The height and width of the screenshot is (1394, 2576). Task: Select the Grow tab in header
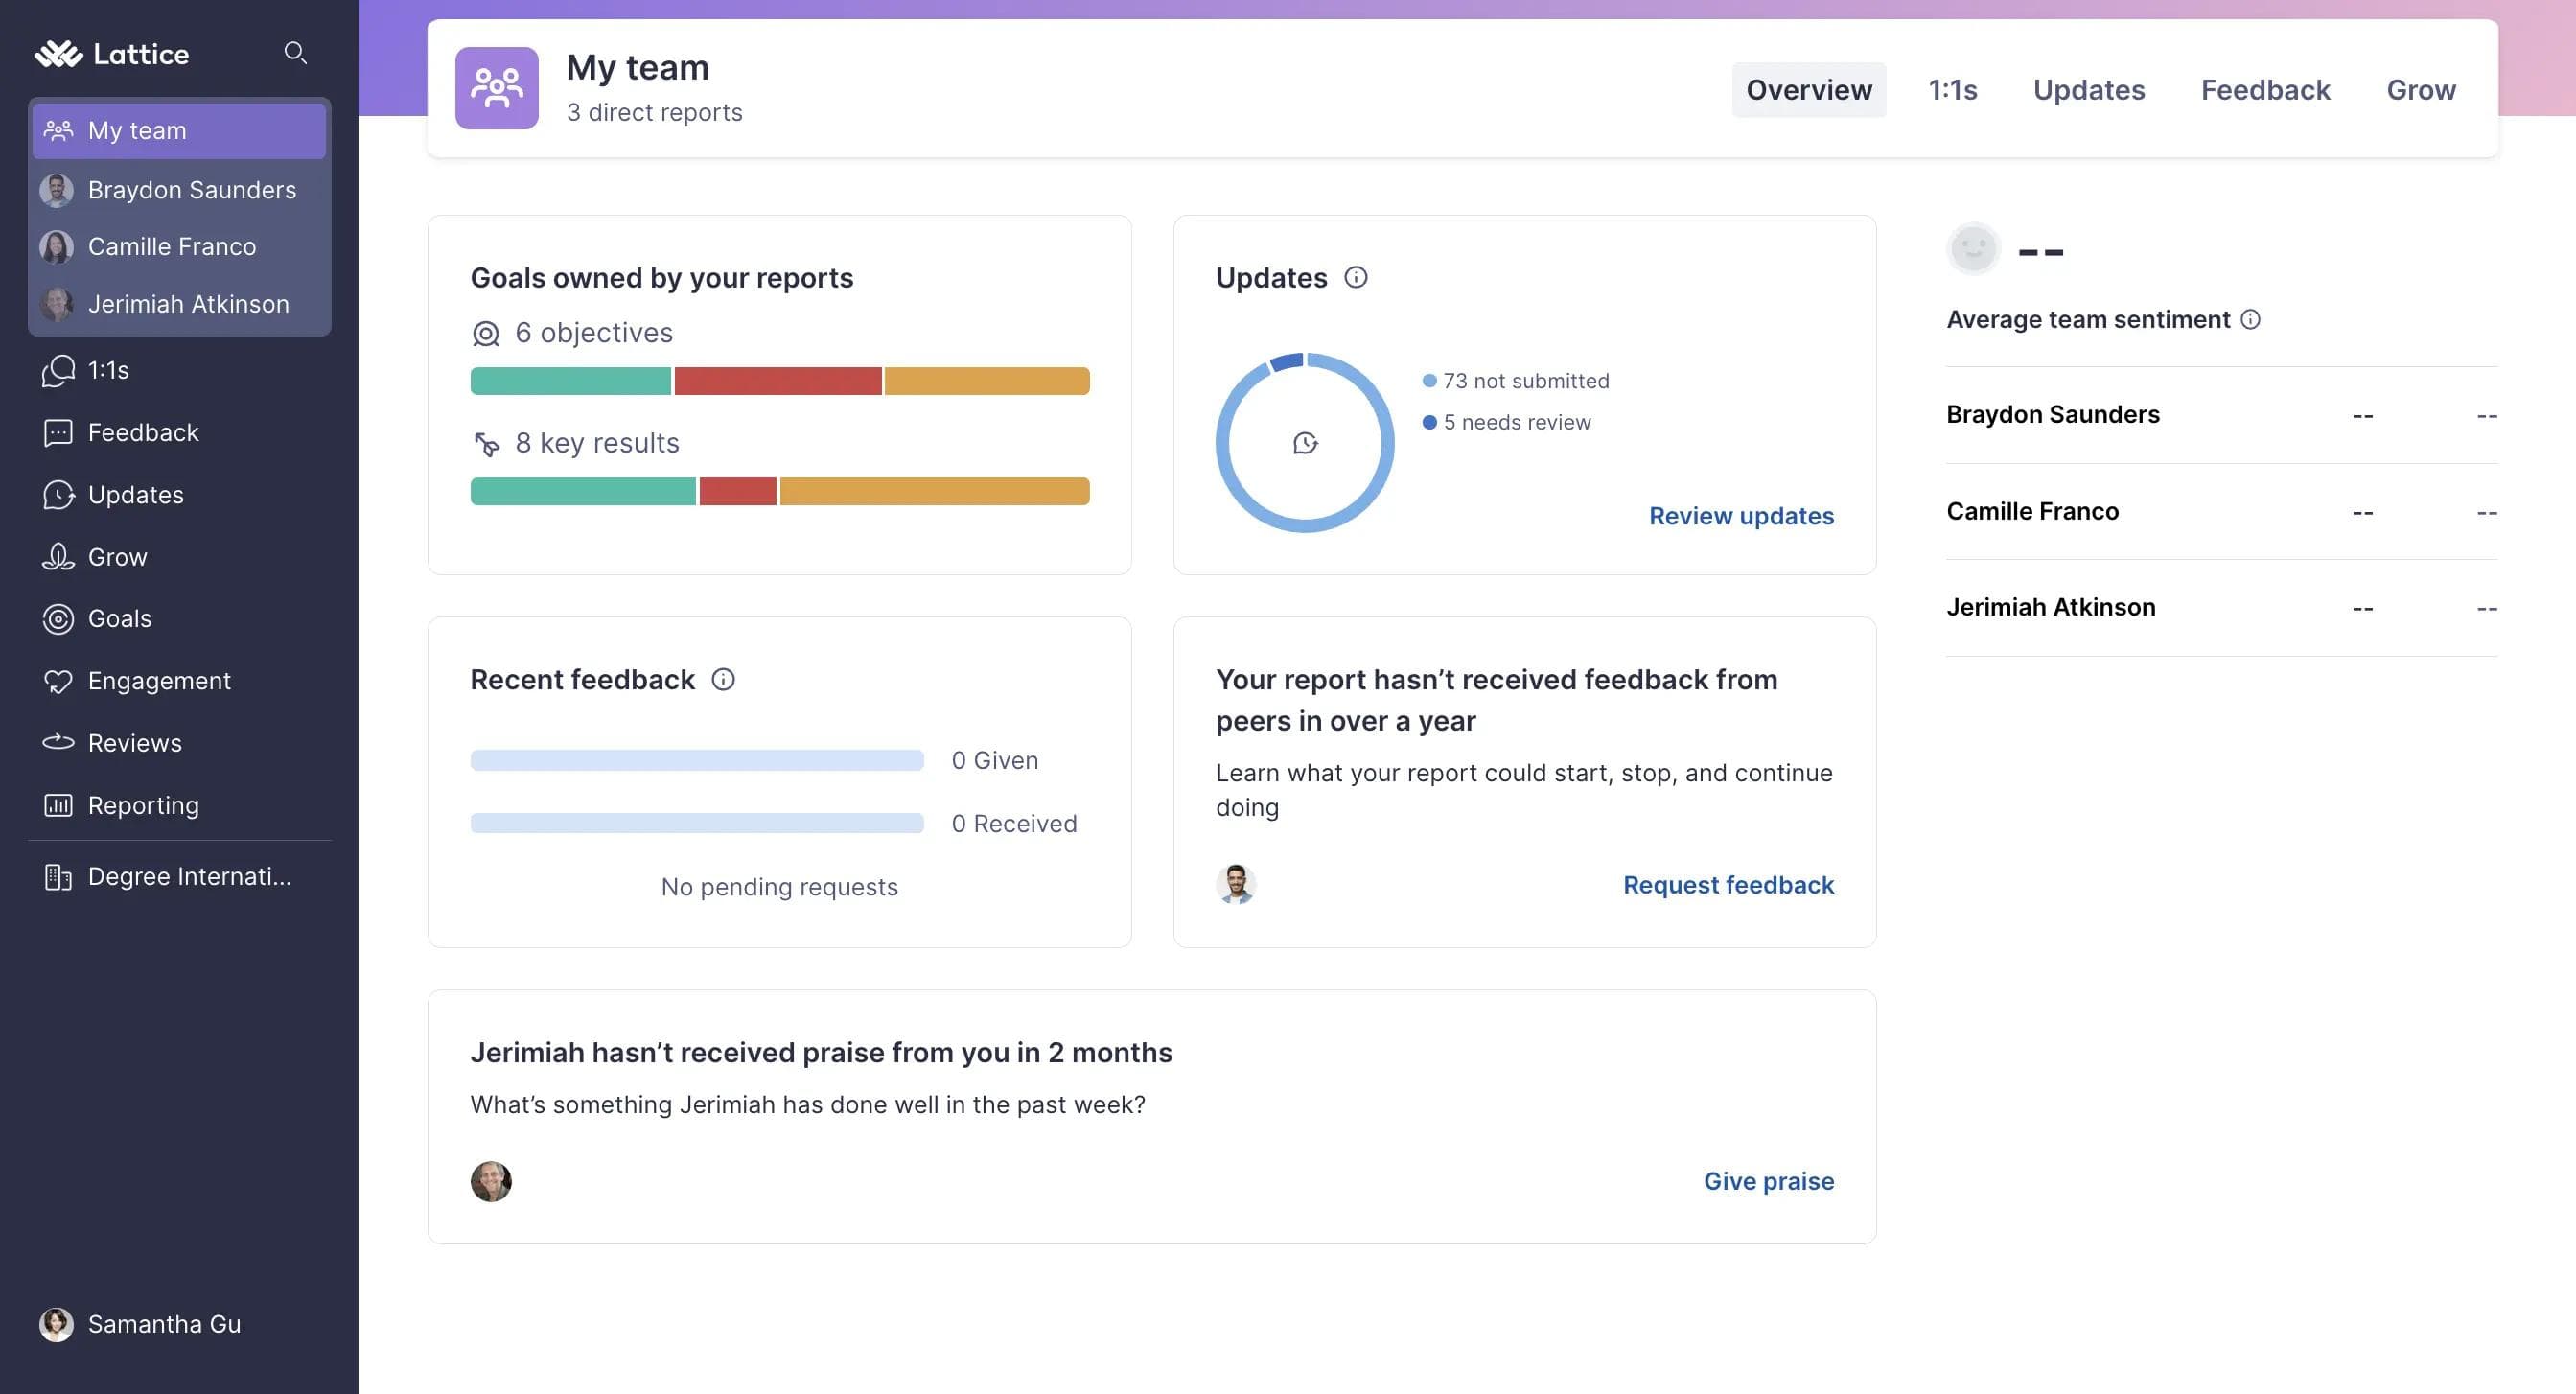tap(2420, 90)
